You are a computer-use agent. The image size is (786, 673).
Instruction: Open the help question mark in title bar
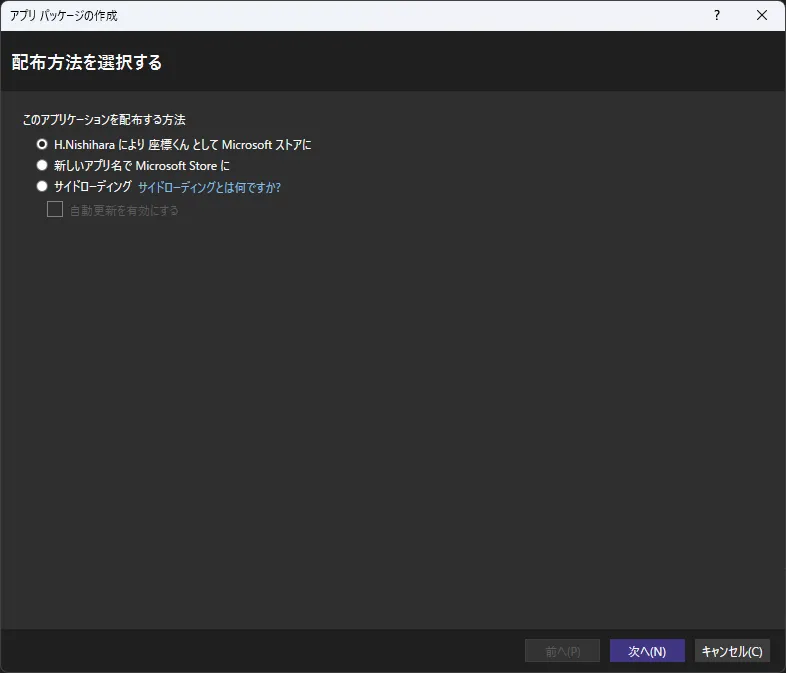tap(717, 16)
